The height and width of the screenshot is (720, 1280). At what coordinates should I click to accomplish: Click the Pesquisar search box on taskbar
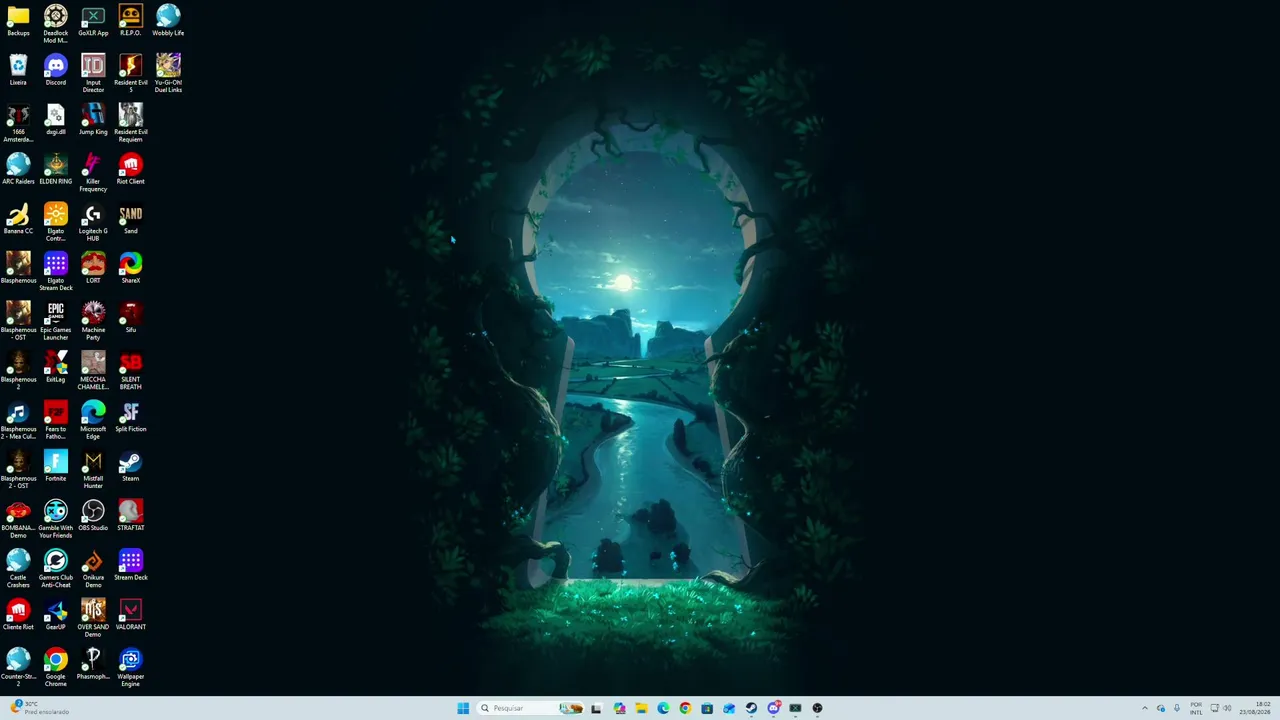(531, 708)
